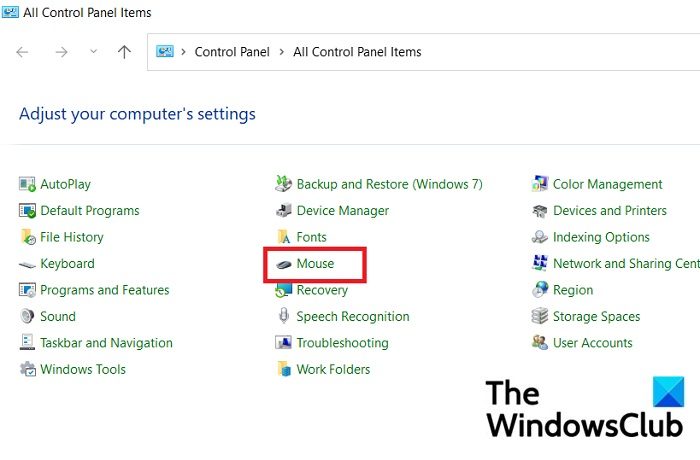Open the Speech Recognition link
The height and width of the screenshot is (460, 700).
click(x=353, y=316)
